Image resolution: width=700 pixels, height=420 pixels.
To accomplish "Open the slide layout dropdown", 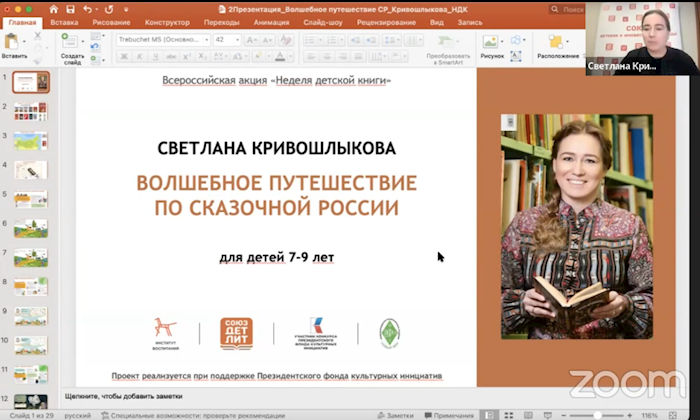I will (97, 36).
